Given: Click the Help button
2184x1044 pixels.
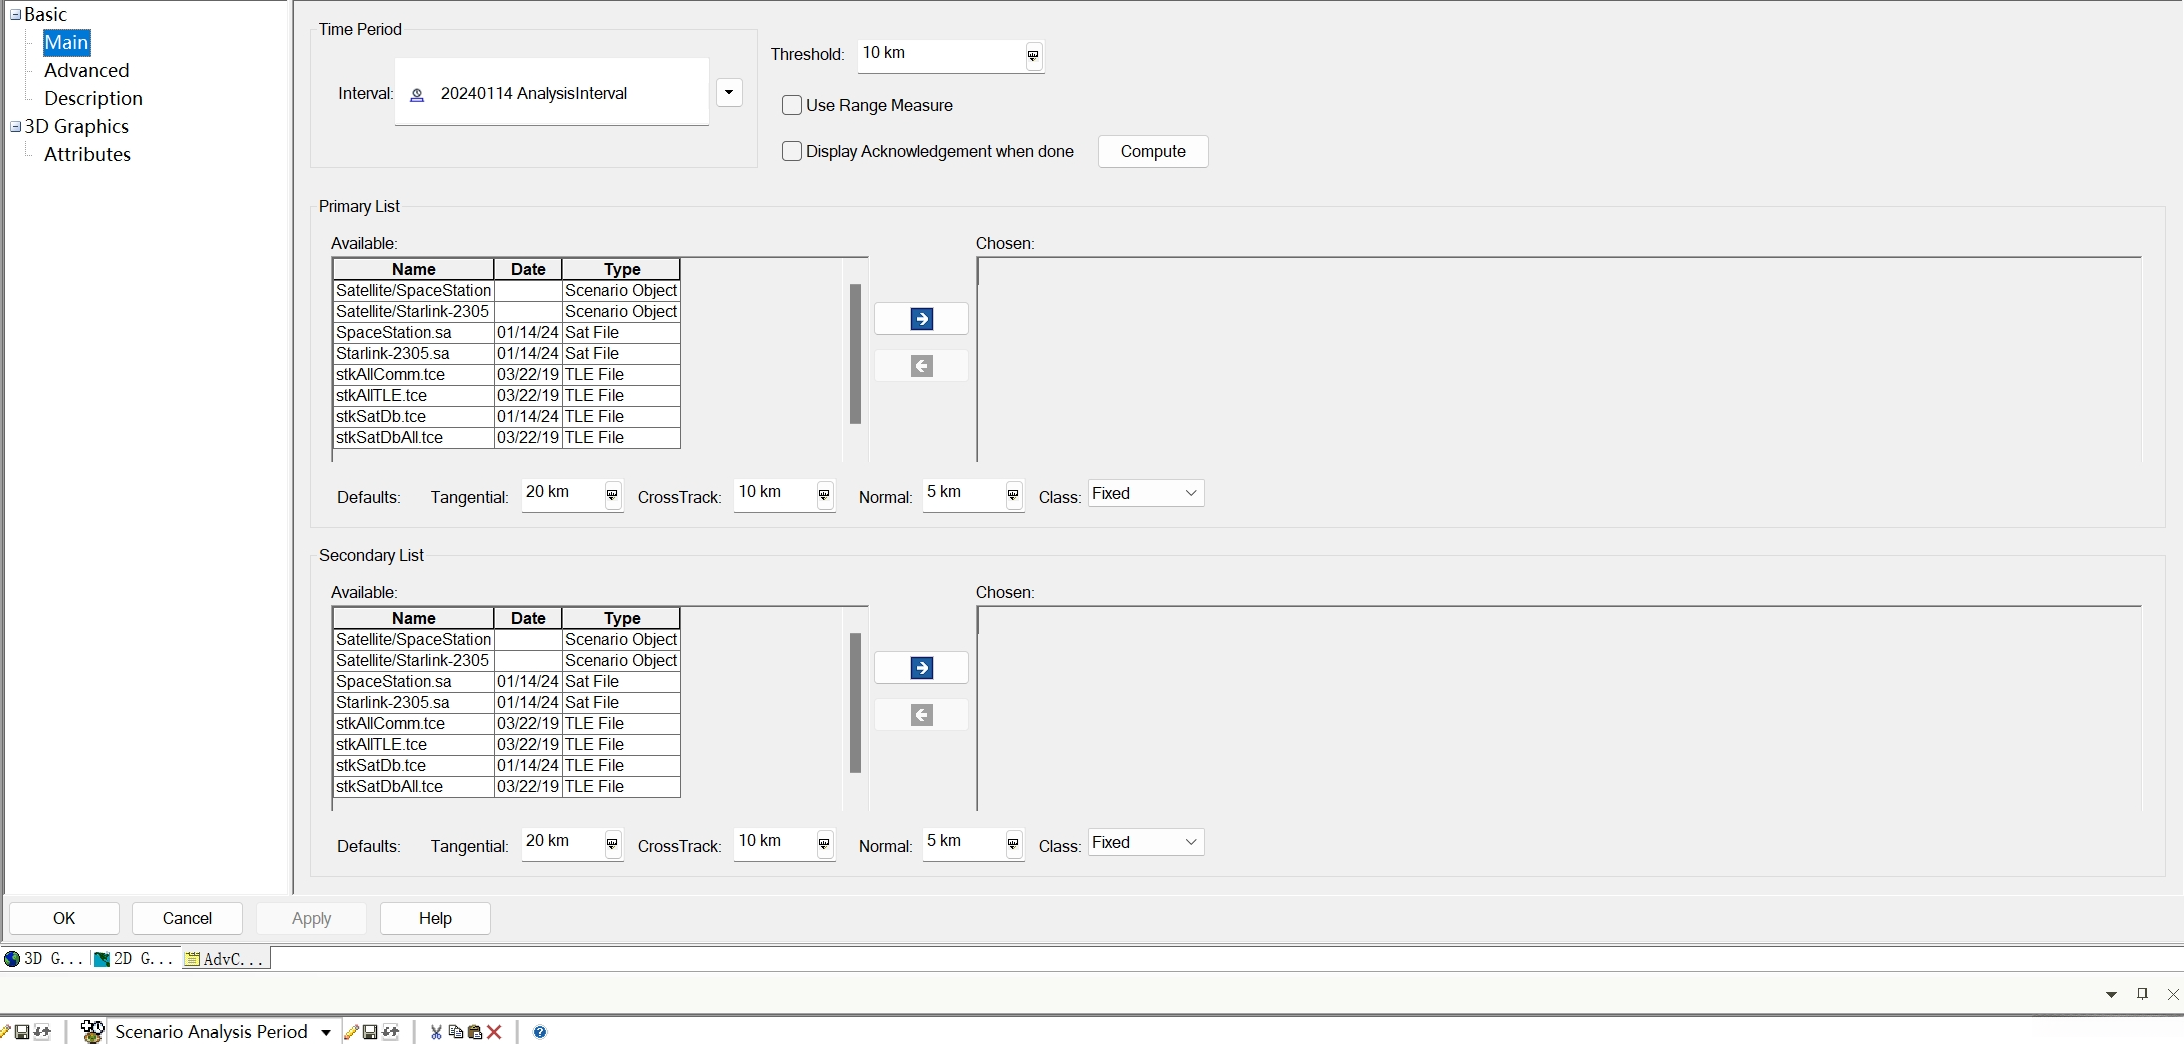Looking at the screenshot, I should click(x=435, y=918).
